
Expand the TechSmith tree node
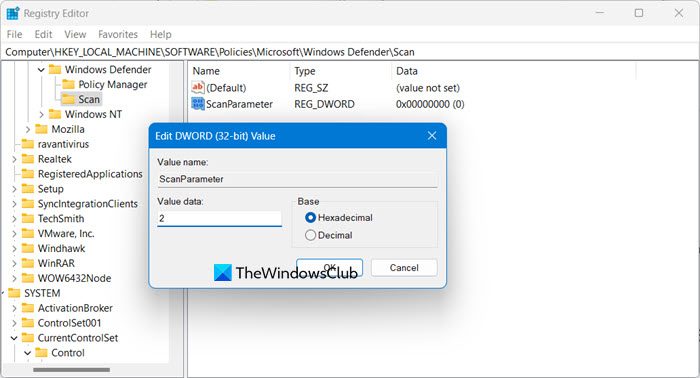[14, 219]
